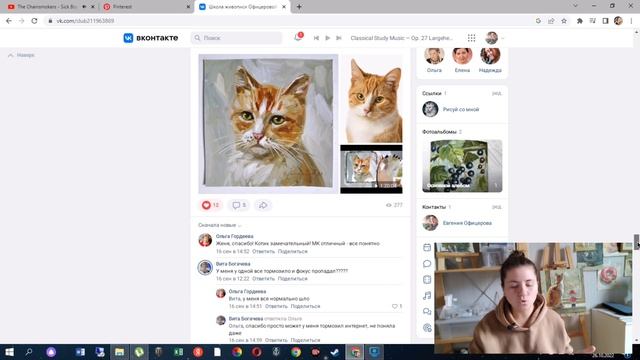
Task: Share this page from address bar
Action: click(551, 21)
